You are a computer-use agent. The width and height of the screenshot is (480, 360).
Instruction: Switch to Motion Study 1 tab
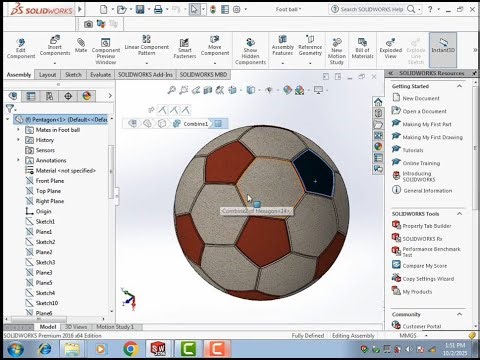115,327
